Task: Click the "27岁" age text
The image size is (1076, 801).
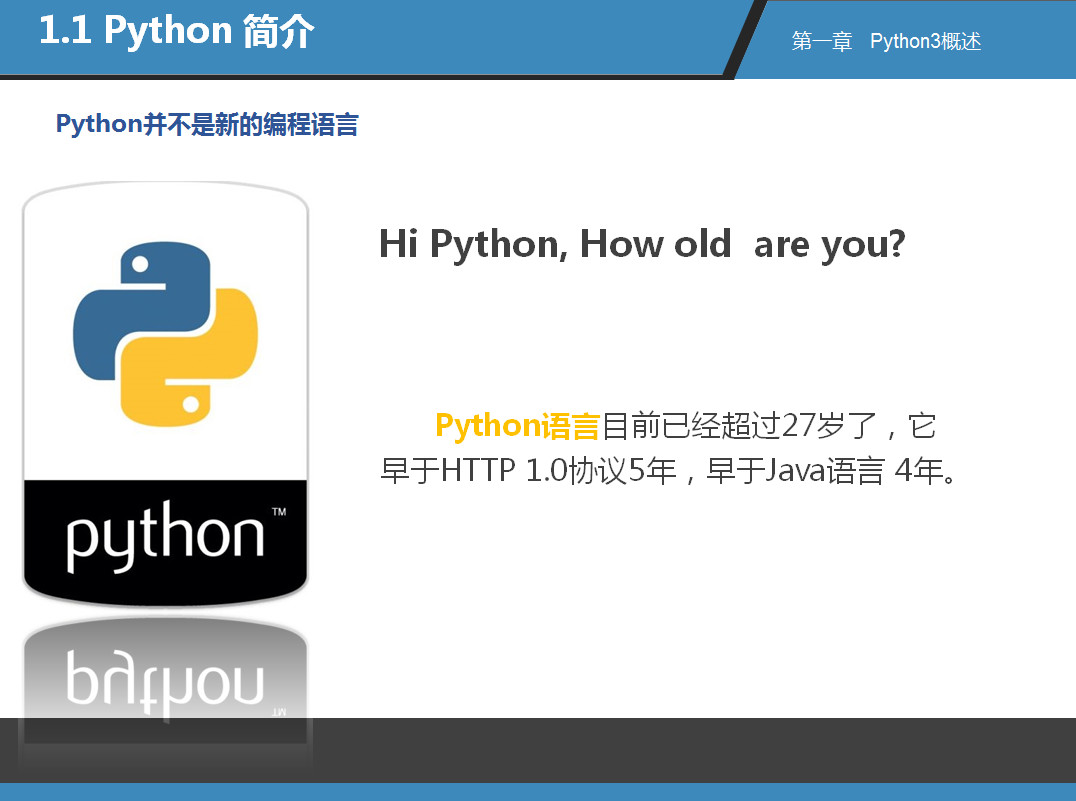Action: pyautogui.click(x=812, y=426)
